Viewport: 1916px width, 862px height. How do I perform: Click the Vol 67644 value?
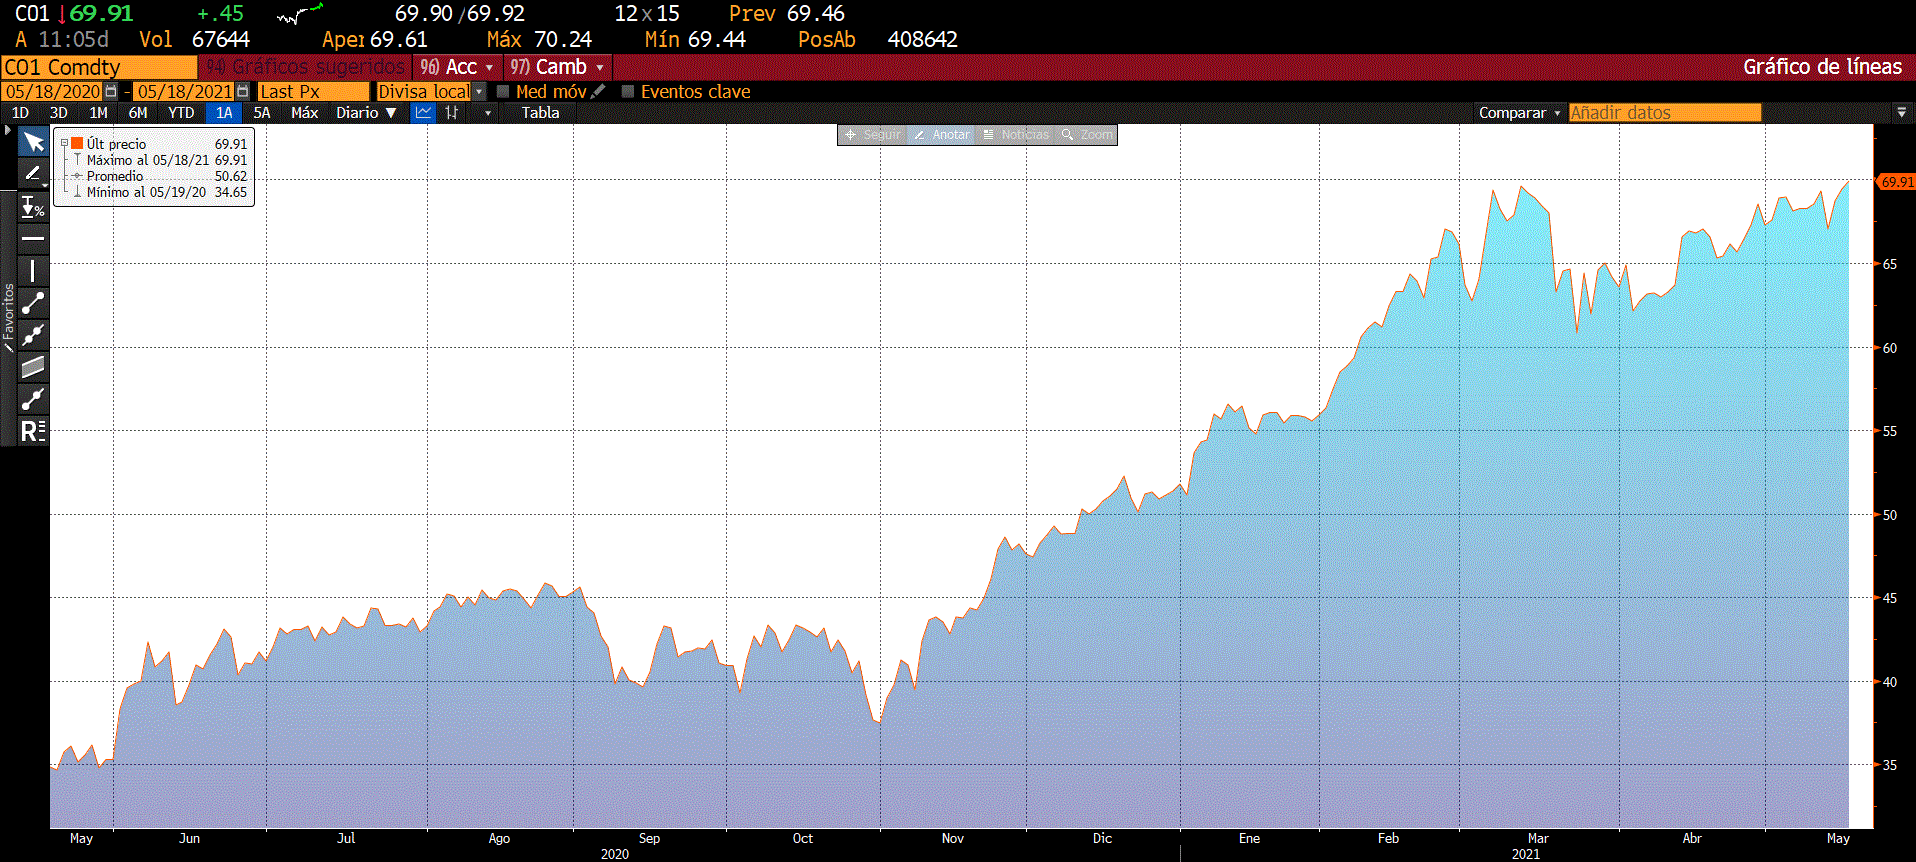click(x=220, y=40)
